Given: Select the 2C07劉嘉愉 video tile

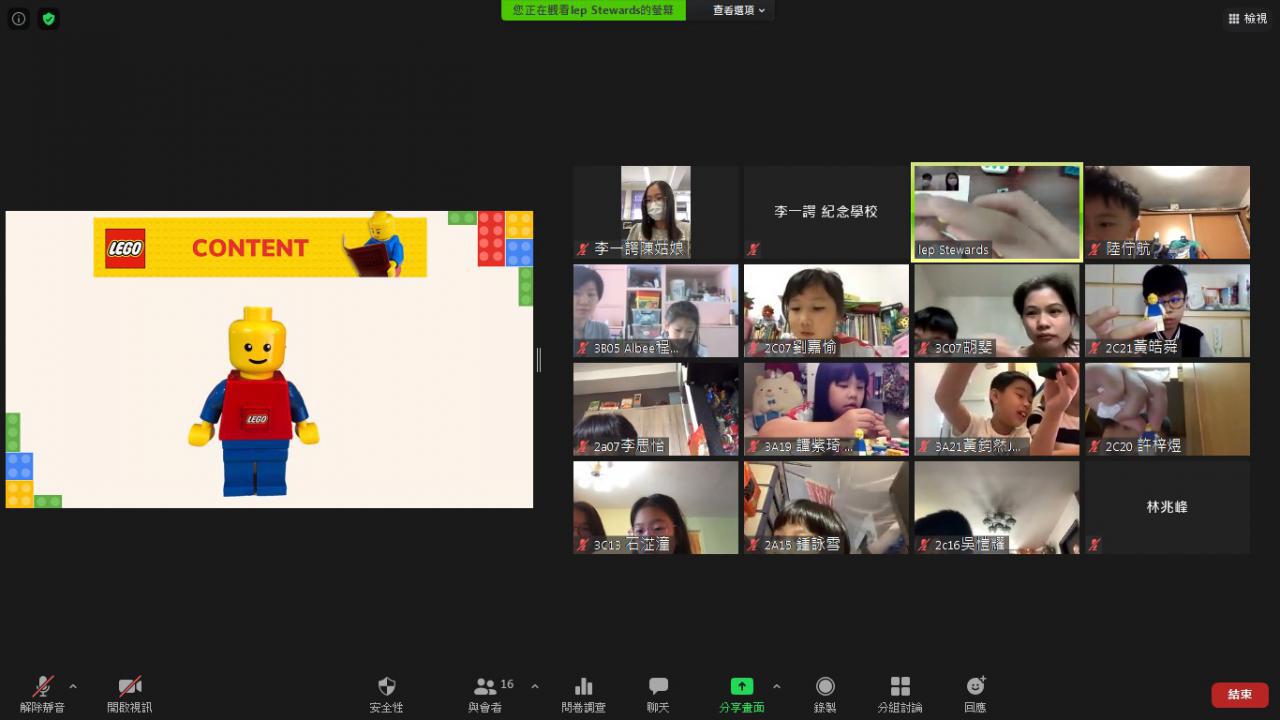Looking at the screenshot, I should point(826,310).
